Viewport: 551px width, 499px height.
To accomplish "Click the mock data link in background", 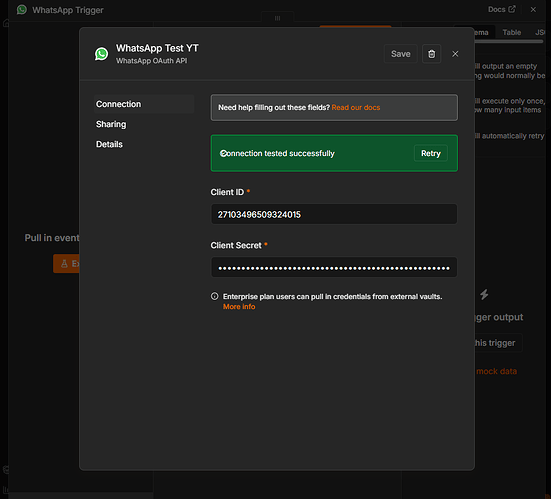I will click(496, 371).
